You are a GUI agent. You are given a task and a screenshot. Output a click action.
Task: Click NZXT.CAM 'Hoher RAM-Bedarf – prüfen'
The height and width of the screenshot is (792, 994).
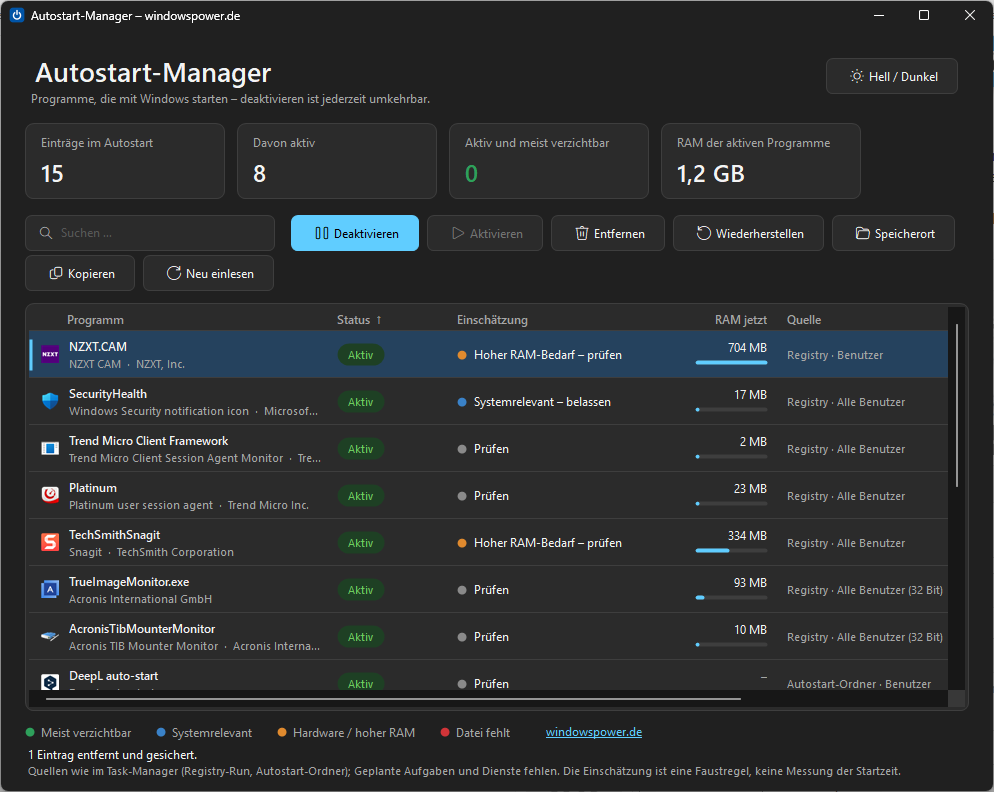tap(548, 354)
